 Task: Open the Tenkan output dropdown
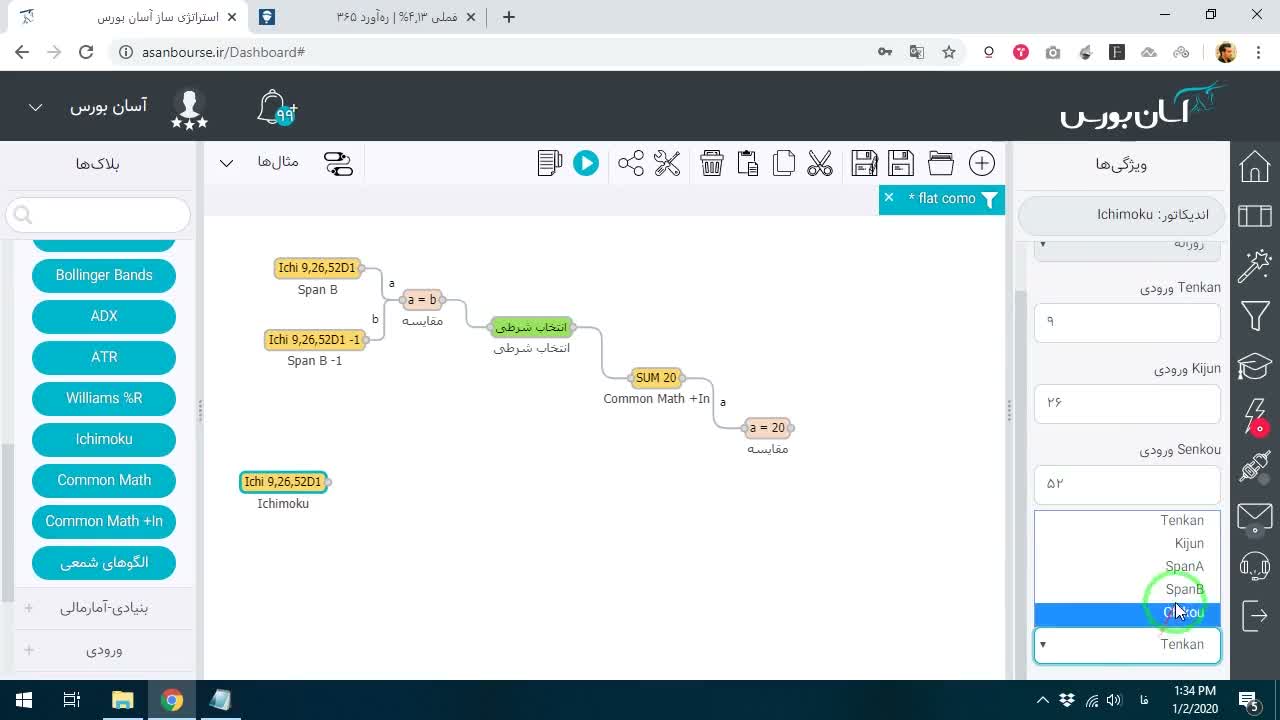tap(1127, 645)
